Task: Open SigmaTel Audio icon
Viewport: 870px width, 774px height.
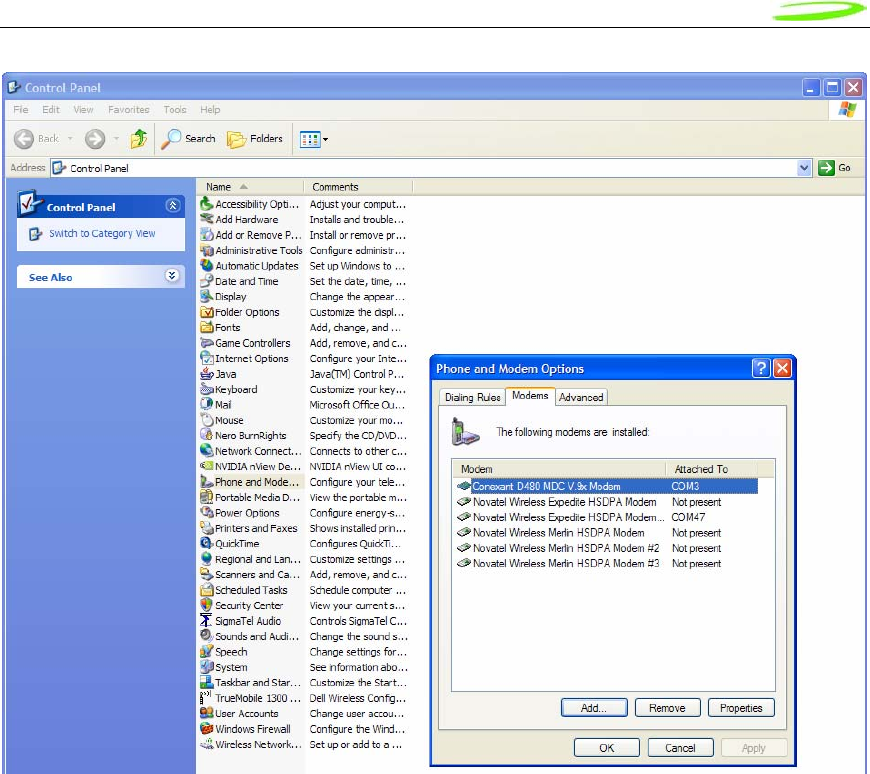Action: pyautogui.click(x=207, y=621)
